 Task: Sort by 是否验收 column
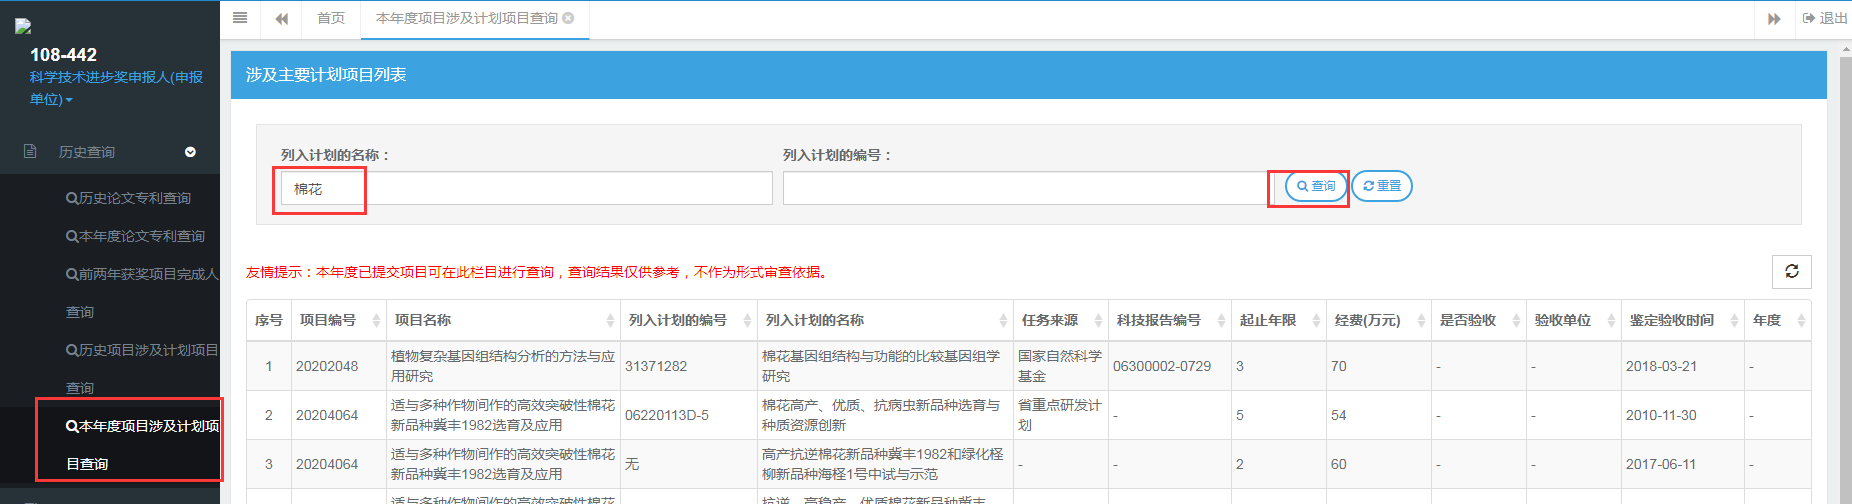(1479, 320)
